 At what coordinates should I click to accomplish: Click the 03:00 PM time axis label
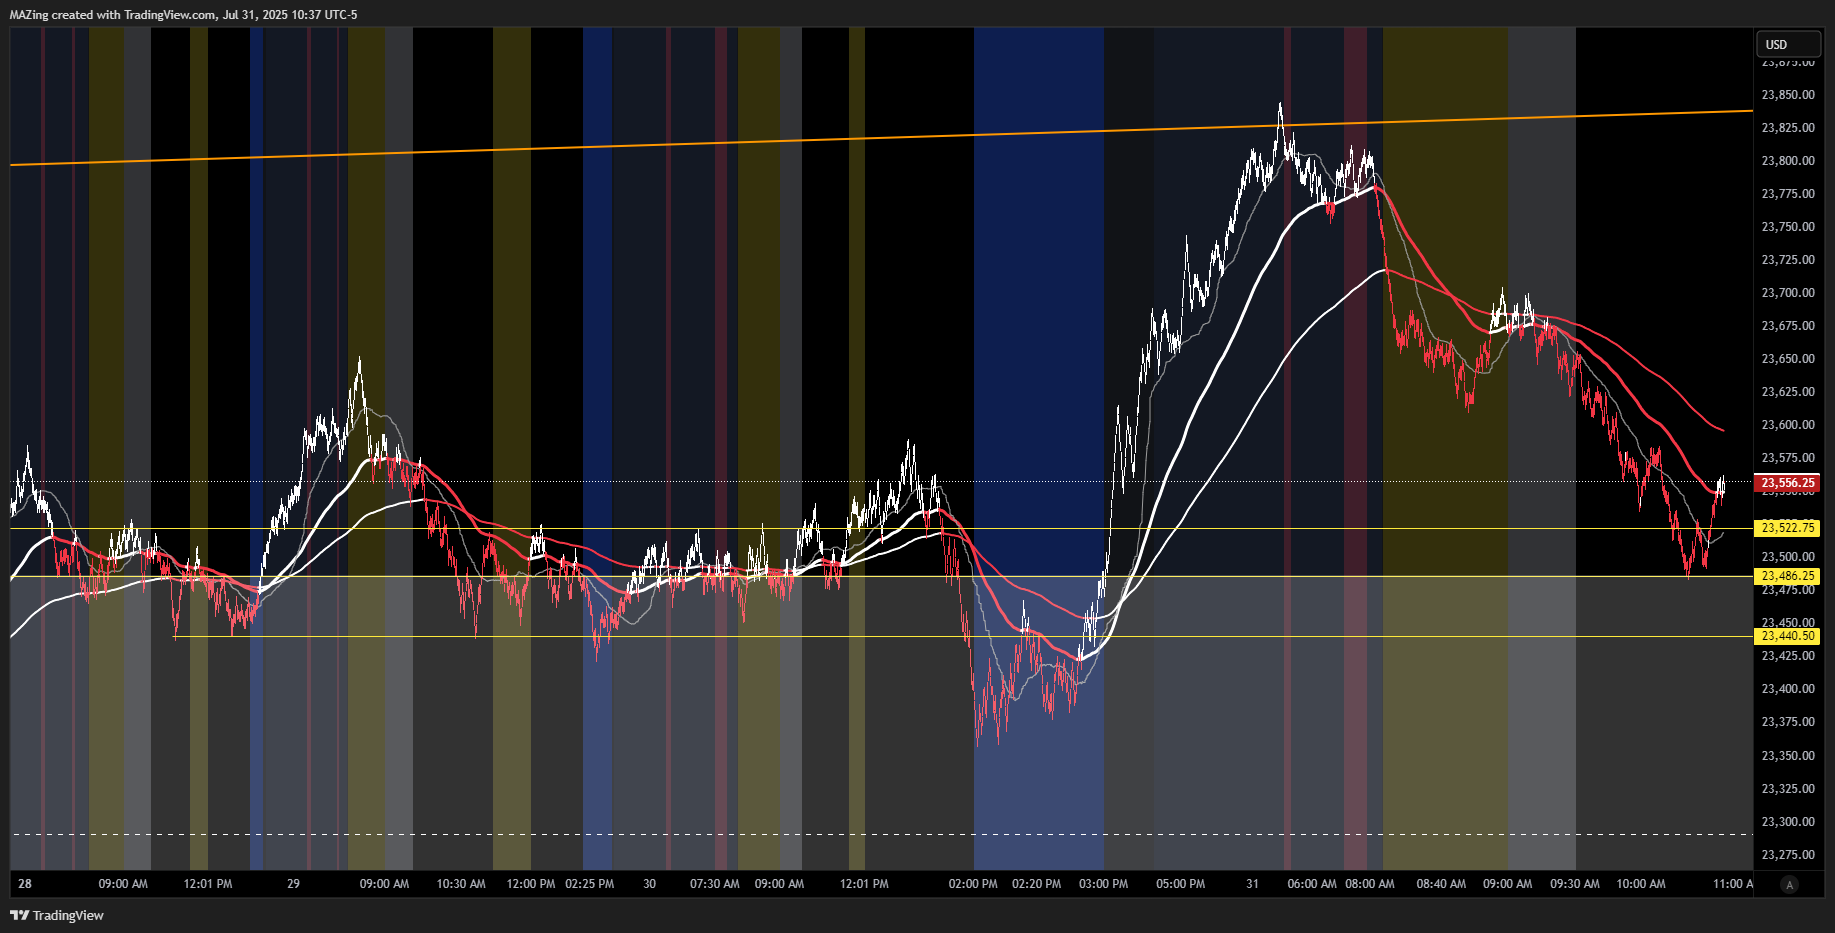1104,884
